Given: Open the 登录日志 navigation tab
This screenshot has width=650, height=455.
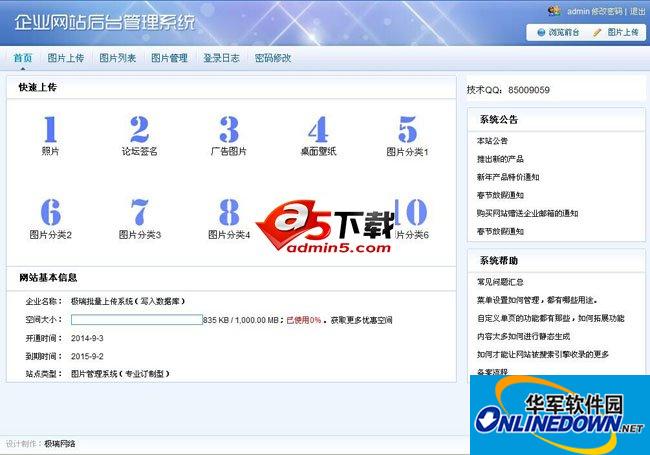Looking at the screenshot, I should (x=221, y=58).
